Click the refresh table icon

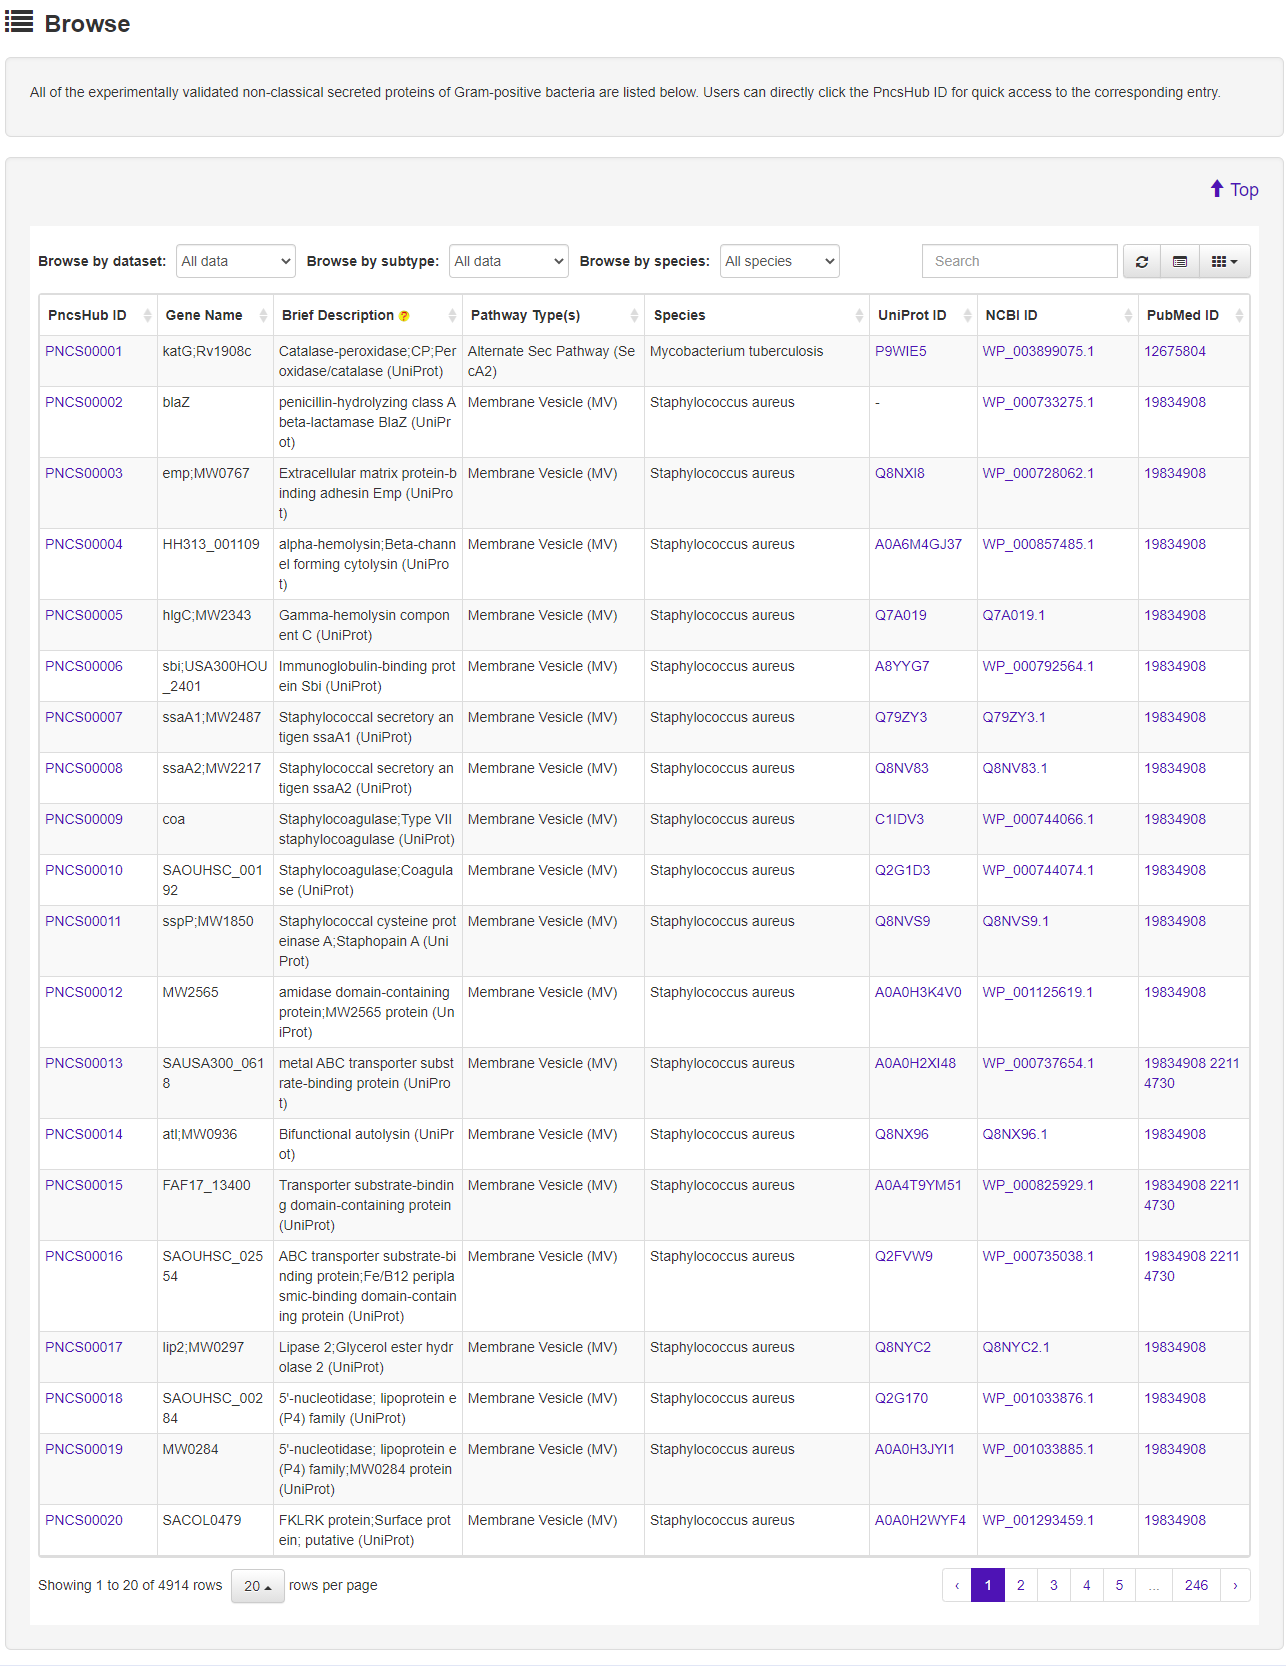(x=1141, y=261)
